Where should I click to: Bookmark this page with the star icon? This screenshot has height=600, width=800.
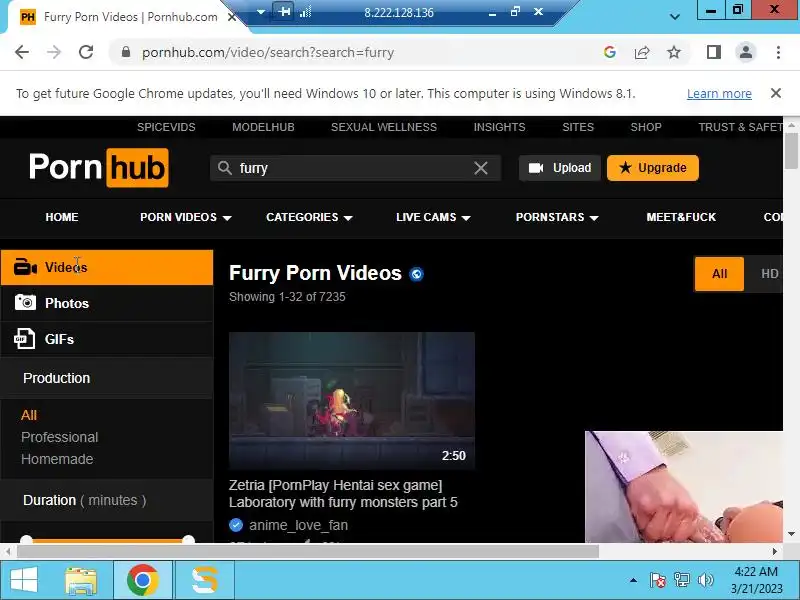(674, 52)
